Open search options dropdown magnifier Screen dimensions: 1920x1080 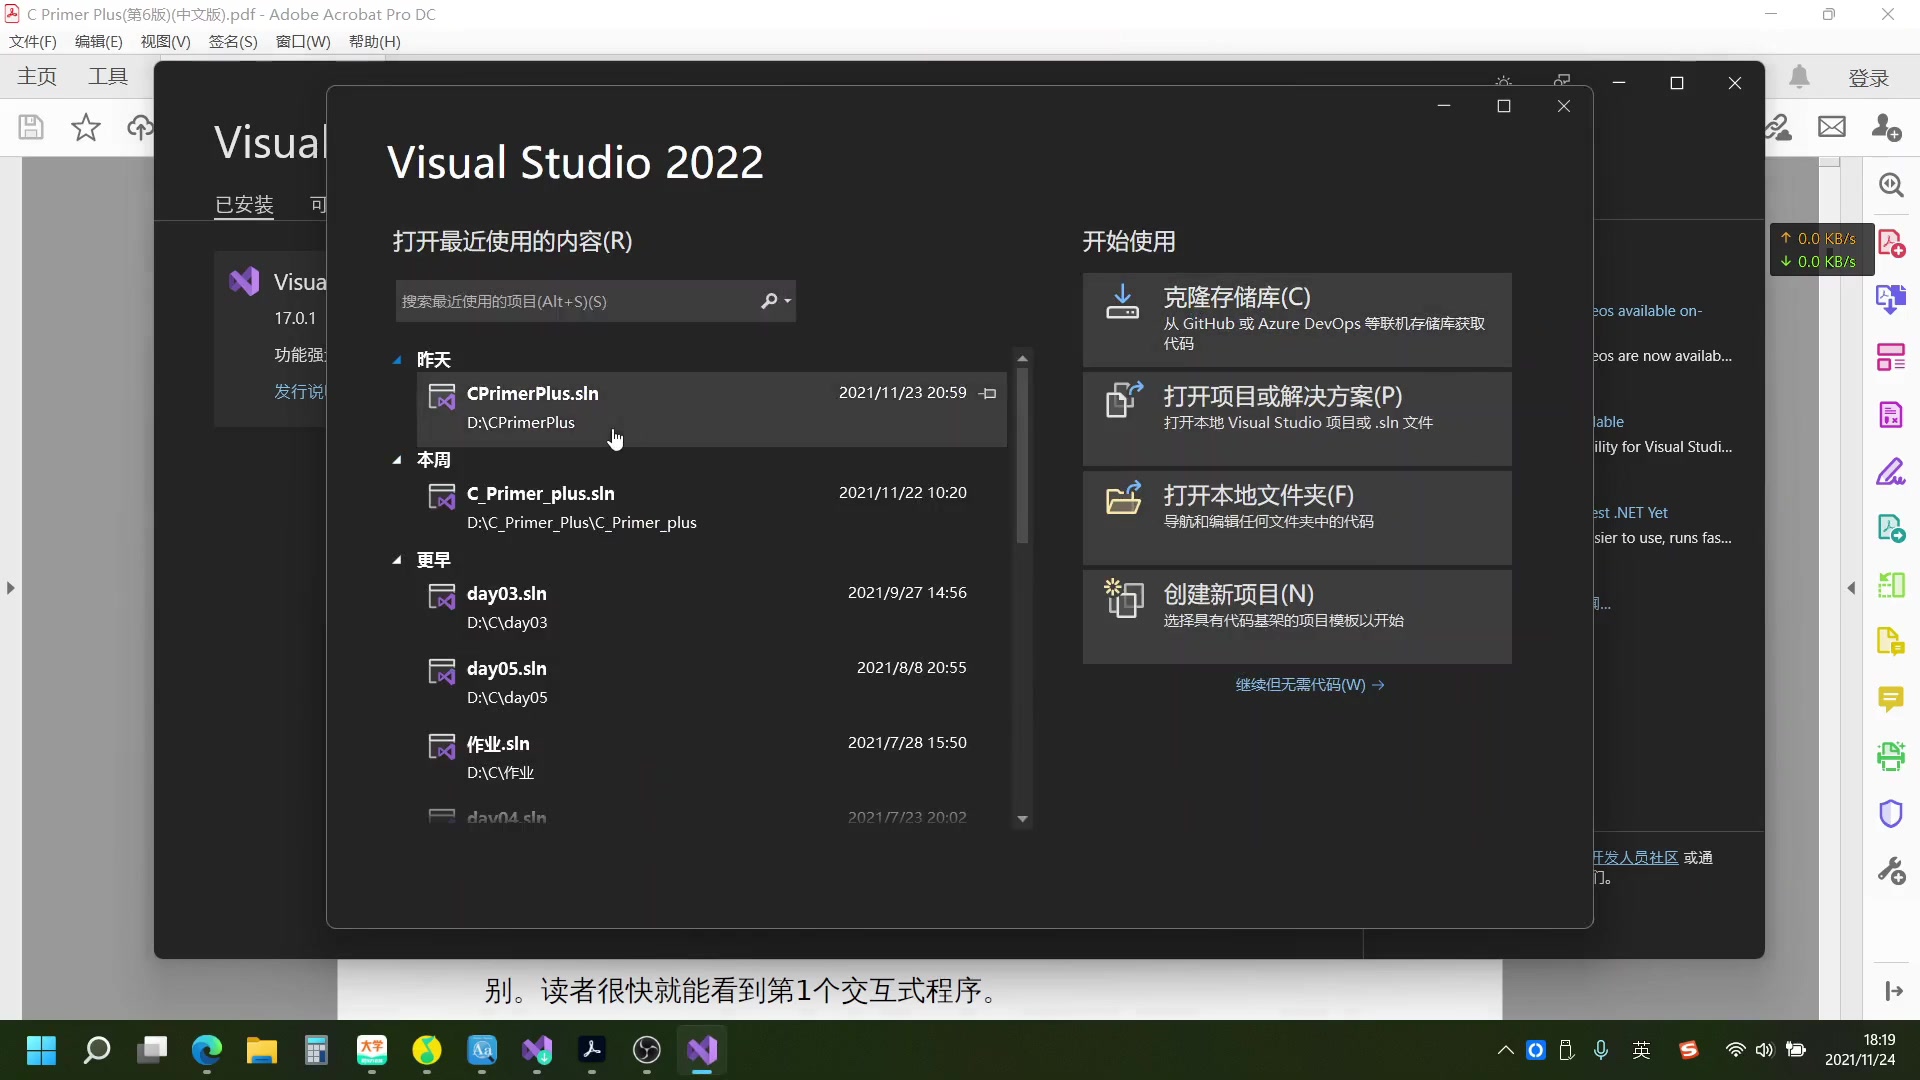pyautogui.click(x=775, y=301)
